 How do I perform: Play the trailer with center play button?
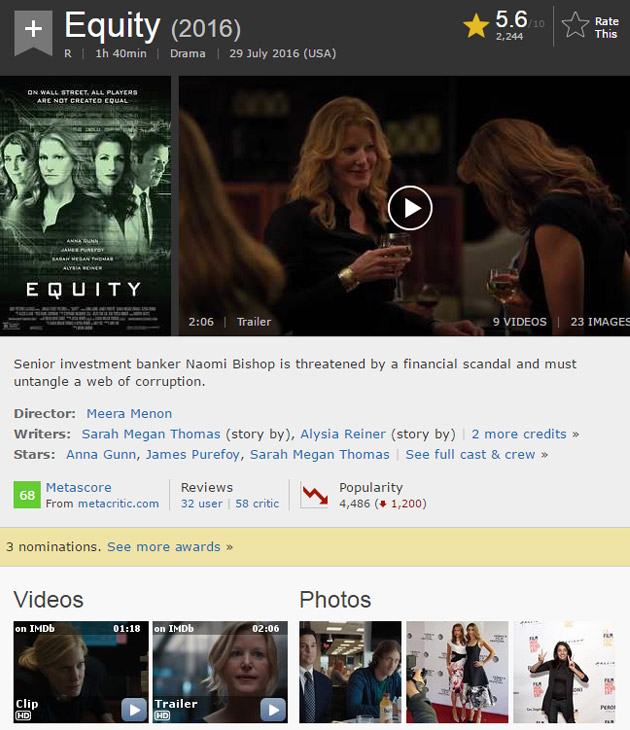[410, 208]
